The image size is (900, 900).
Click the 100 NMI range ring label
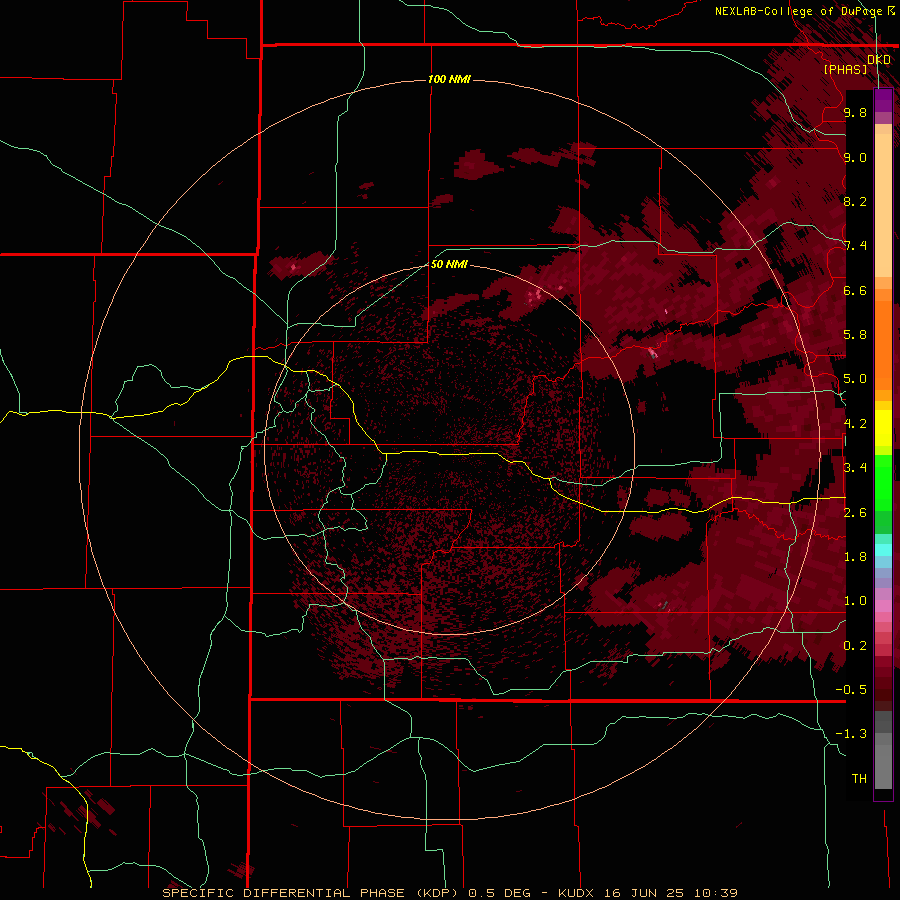point(449,79)
